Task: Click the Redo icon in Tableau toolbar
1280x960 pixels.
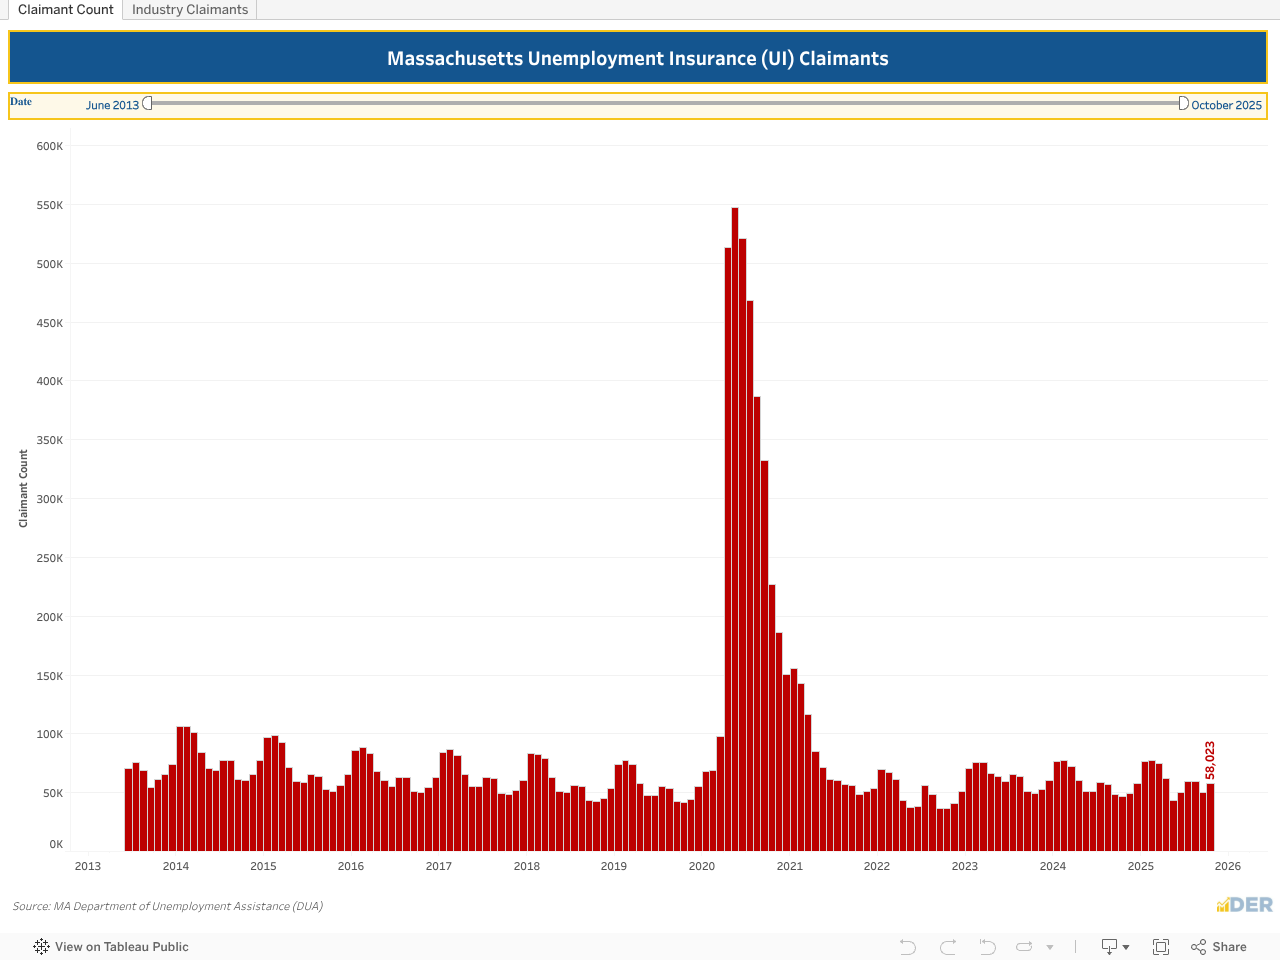Action: tap(948, 947)
